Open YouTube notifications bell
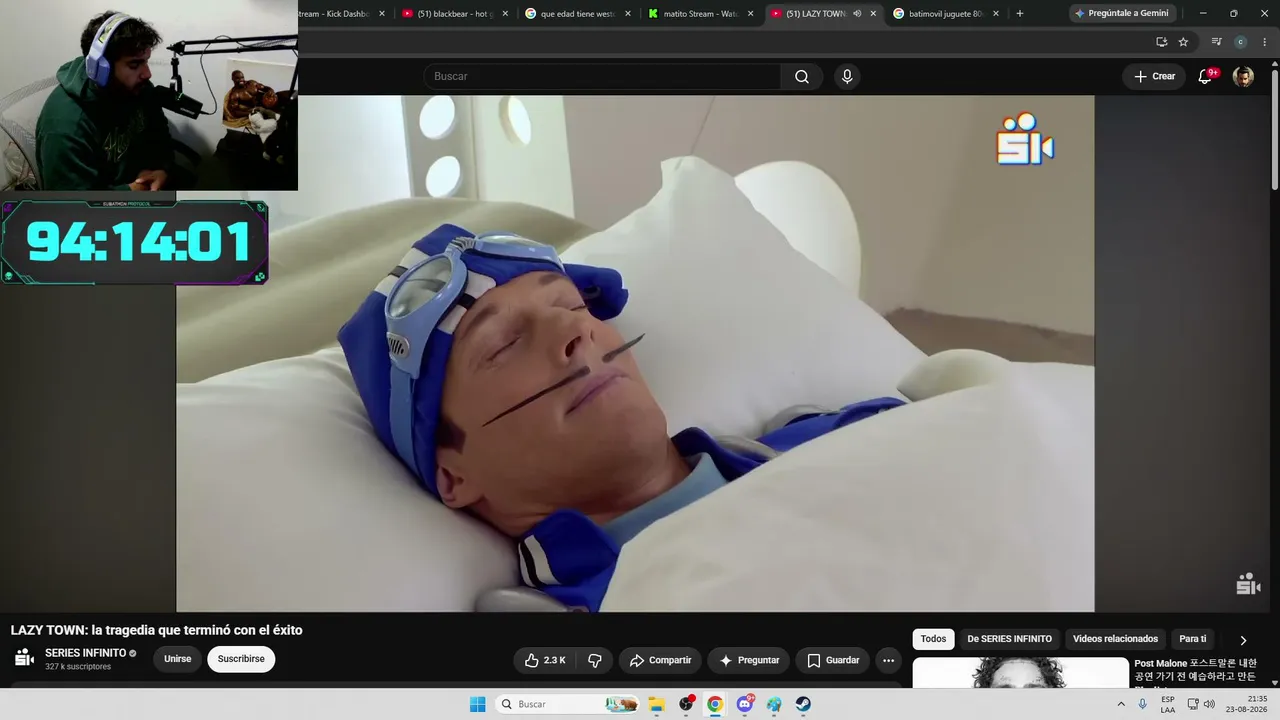The width and height of the screenshot is (1280, 720). pyautogui.click(x=1205, y=76)
